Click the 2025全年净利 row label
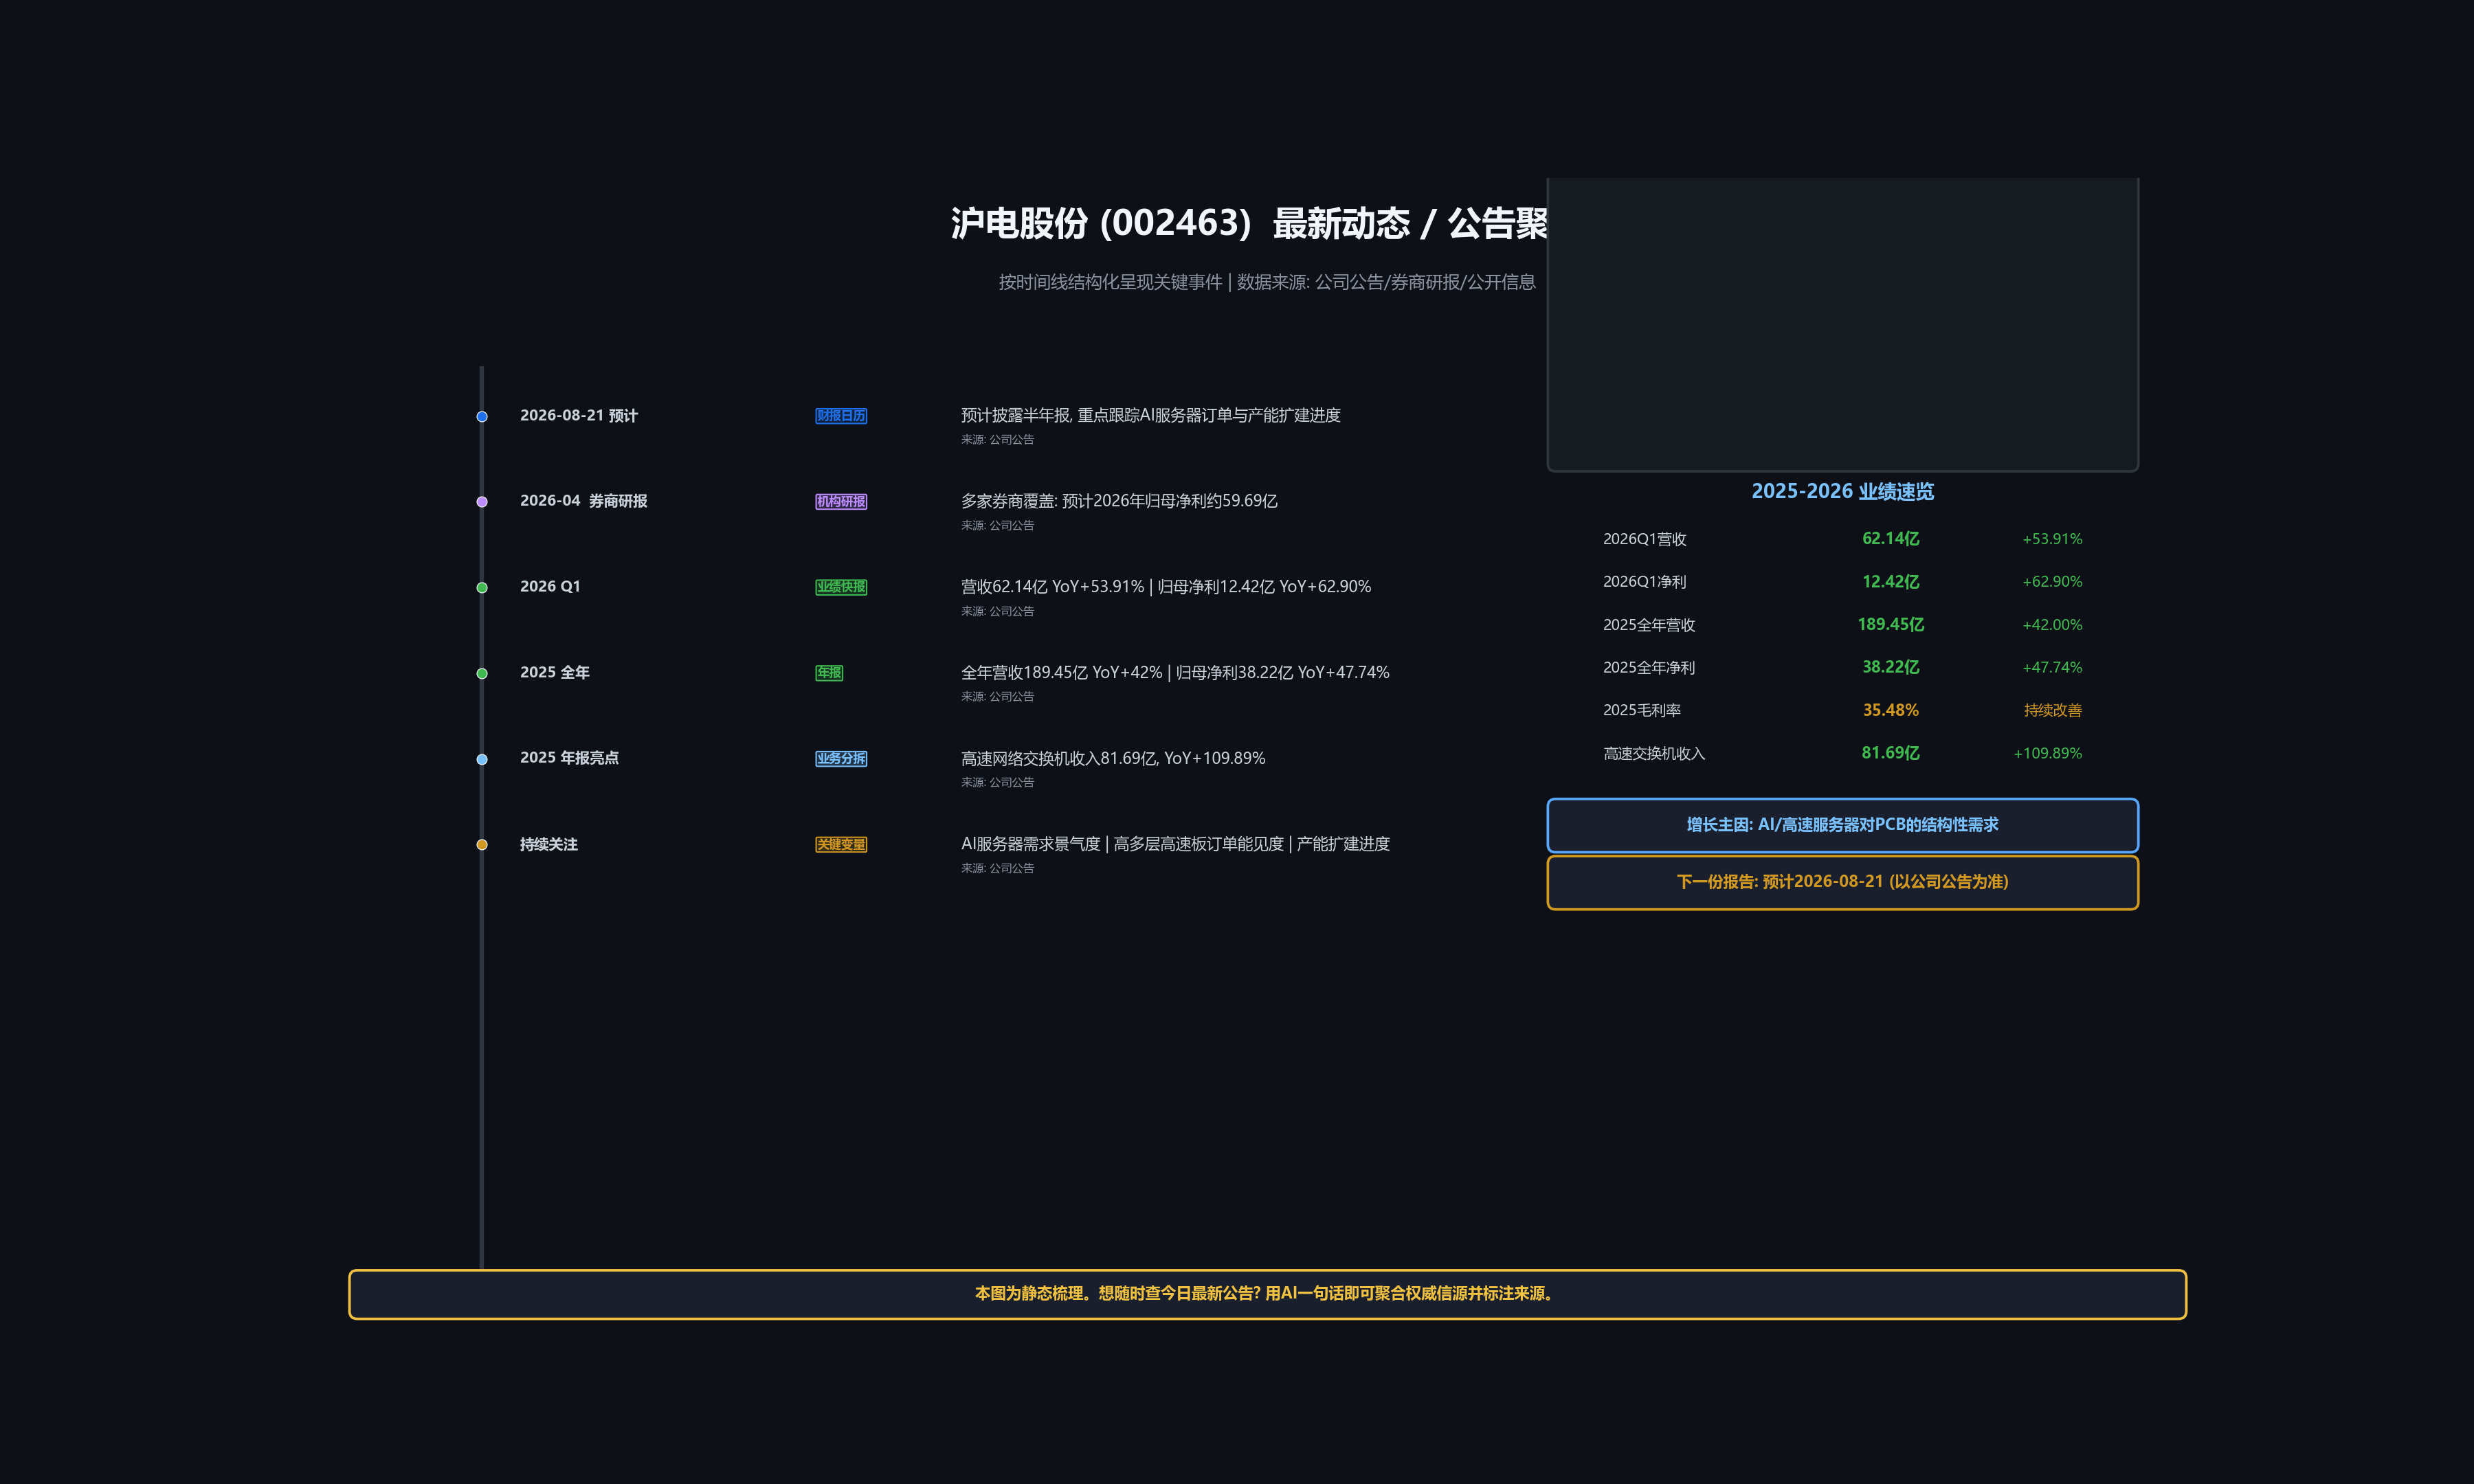2474x1484 pixels. [1649, 668]
